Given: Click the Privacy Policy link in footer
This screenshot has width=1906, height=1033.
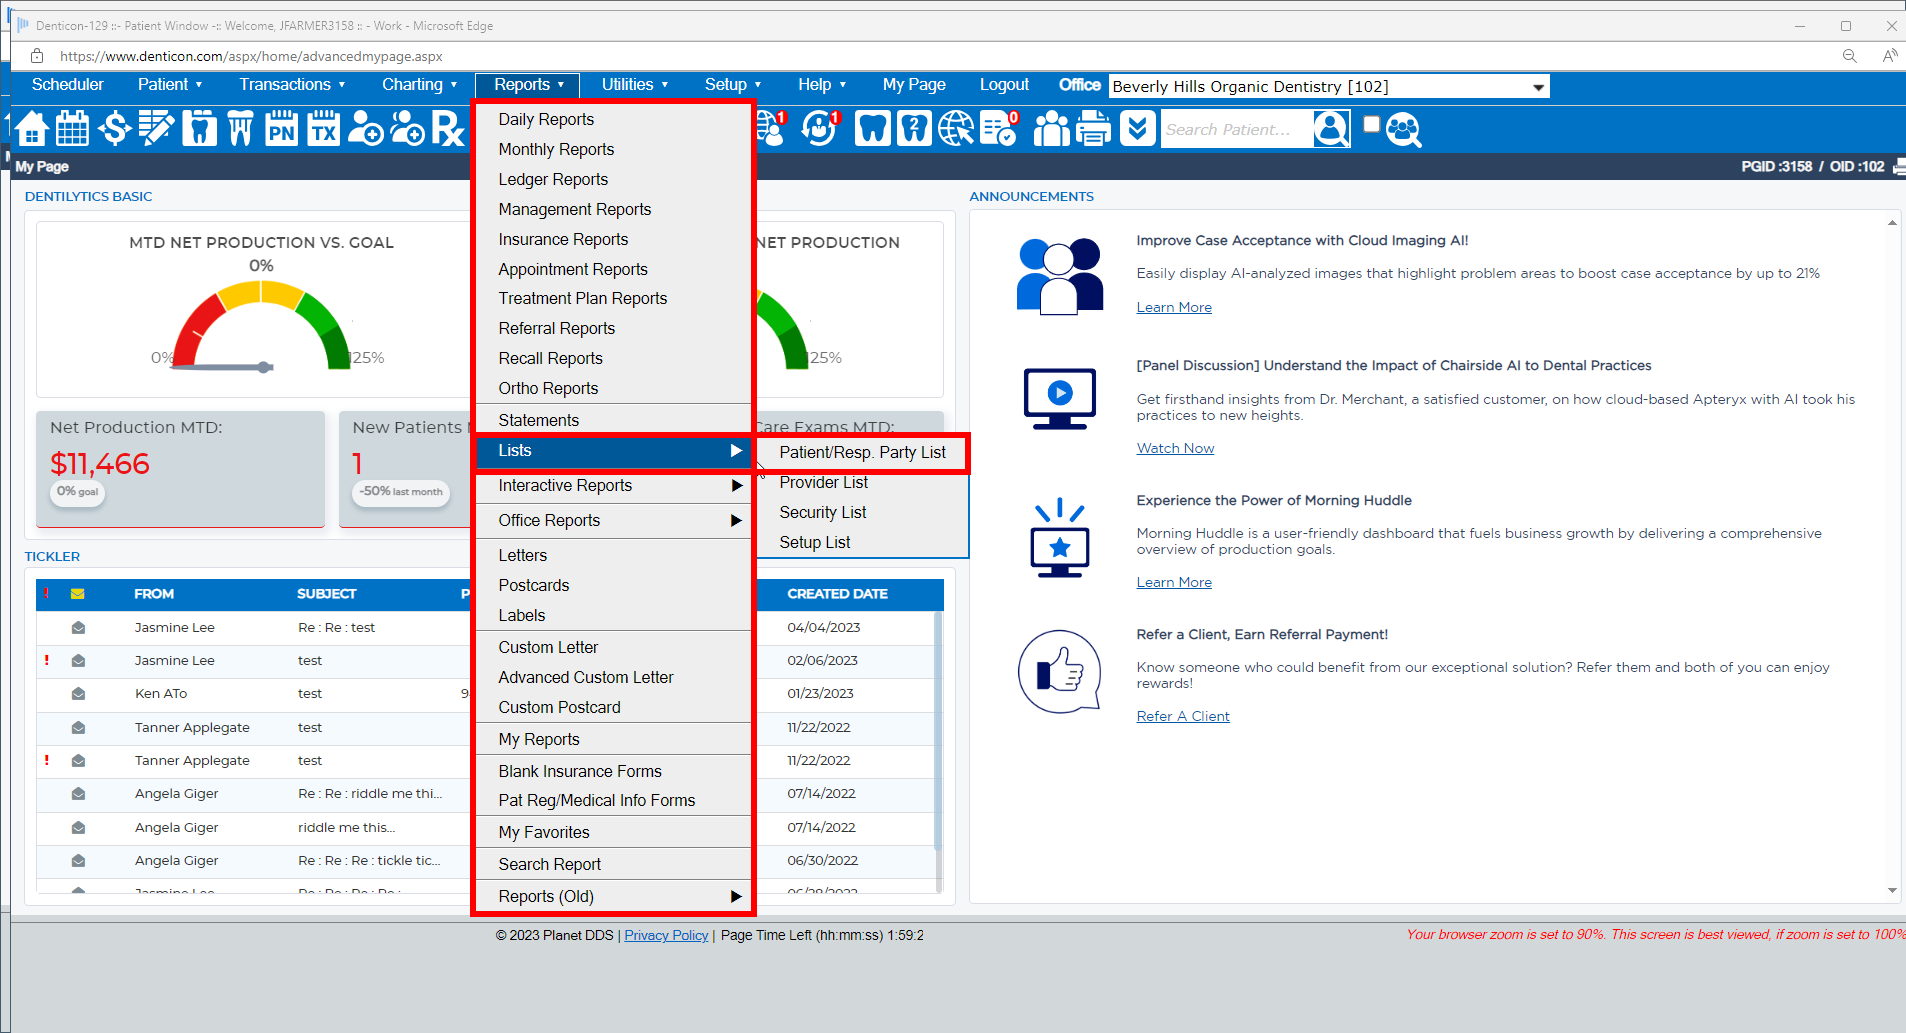Looking at the screenshot, I should click(x=666, y=936).
